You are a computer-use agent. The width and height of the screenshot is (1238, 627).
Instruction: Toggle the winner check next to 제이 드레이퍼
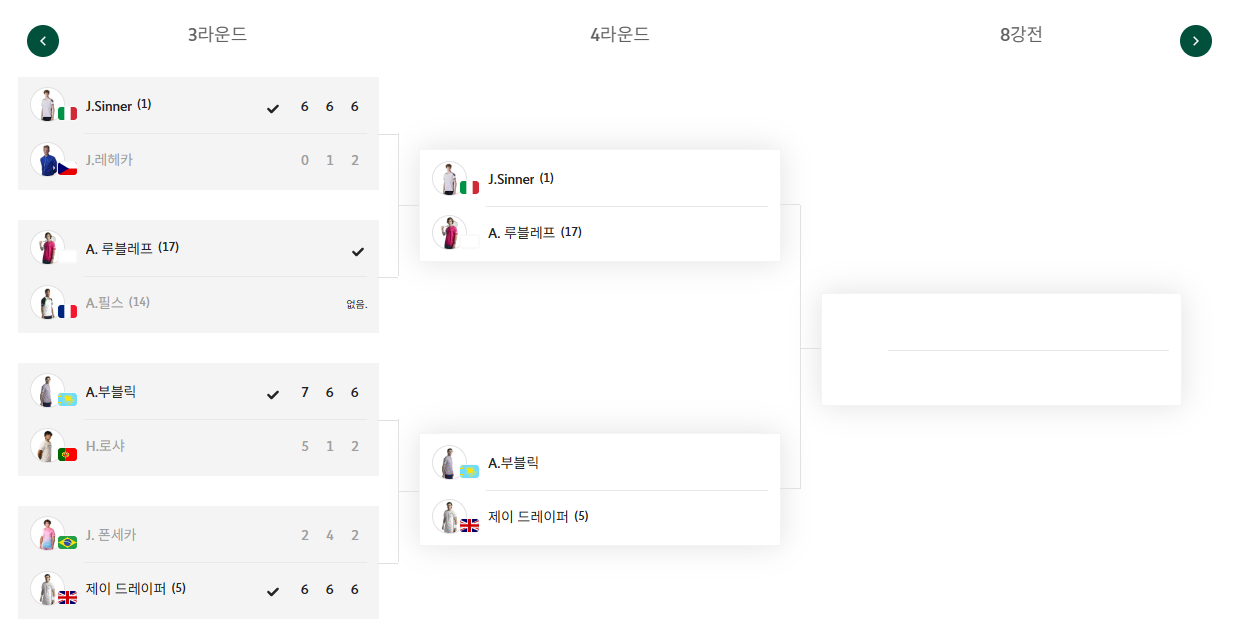(x=272, y=589)
